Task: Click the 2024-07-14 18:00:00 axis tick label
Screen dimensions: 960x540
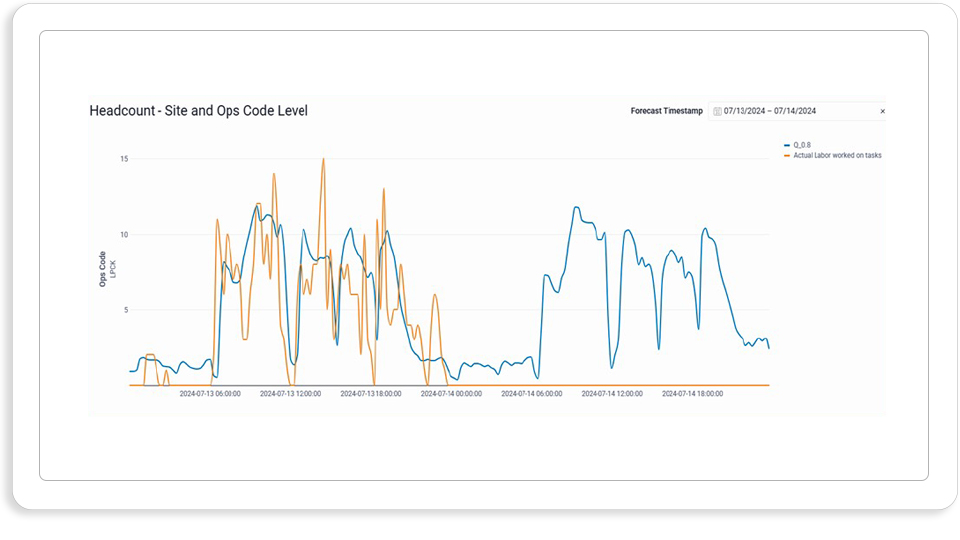Action: [692, 394]
